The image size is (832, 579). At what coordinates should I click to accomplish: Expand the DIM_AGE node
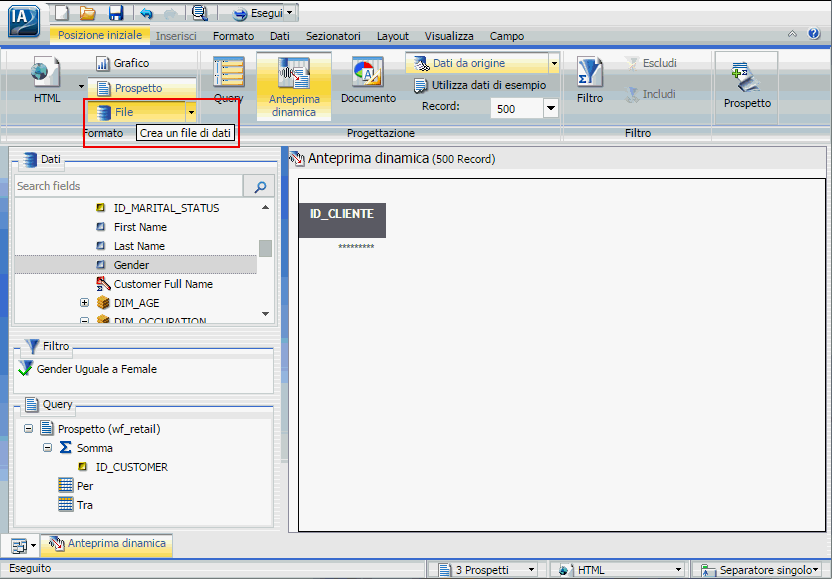point(84,303)
